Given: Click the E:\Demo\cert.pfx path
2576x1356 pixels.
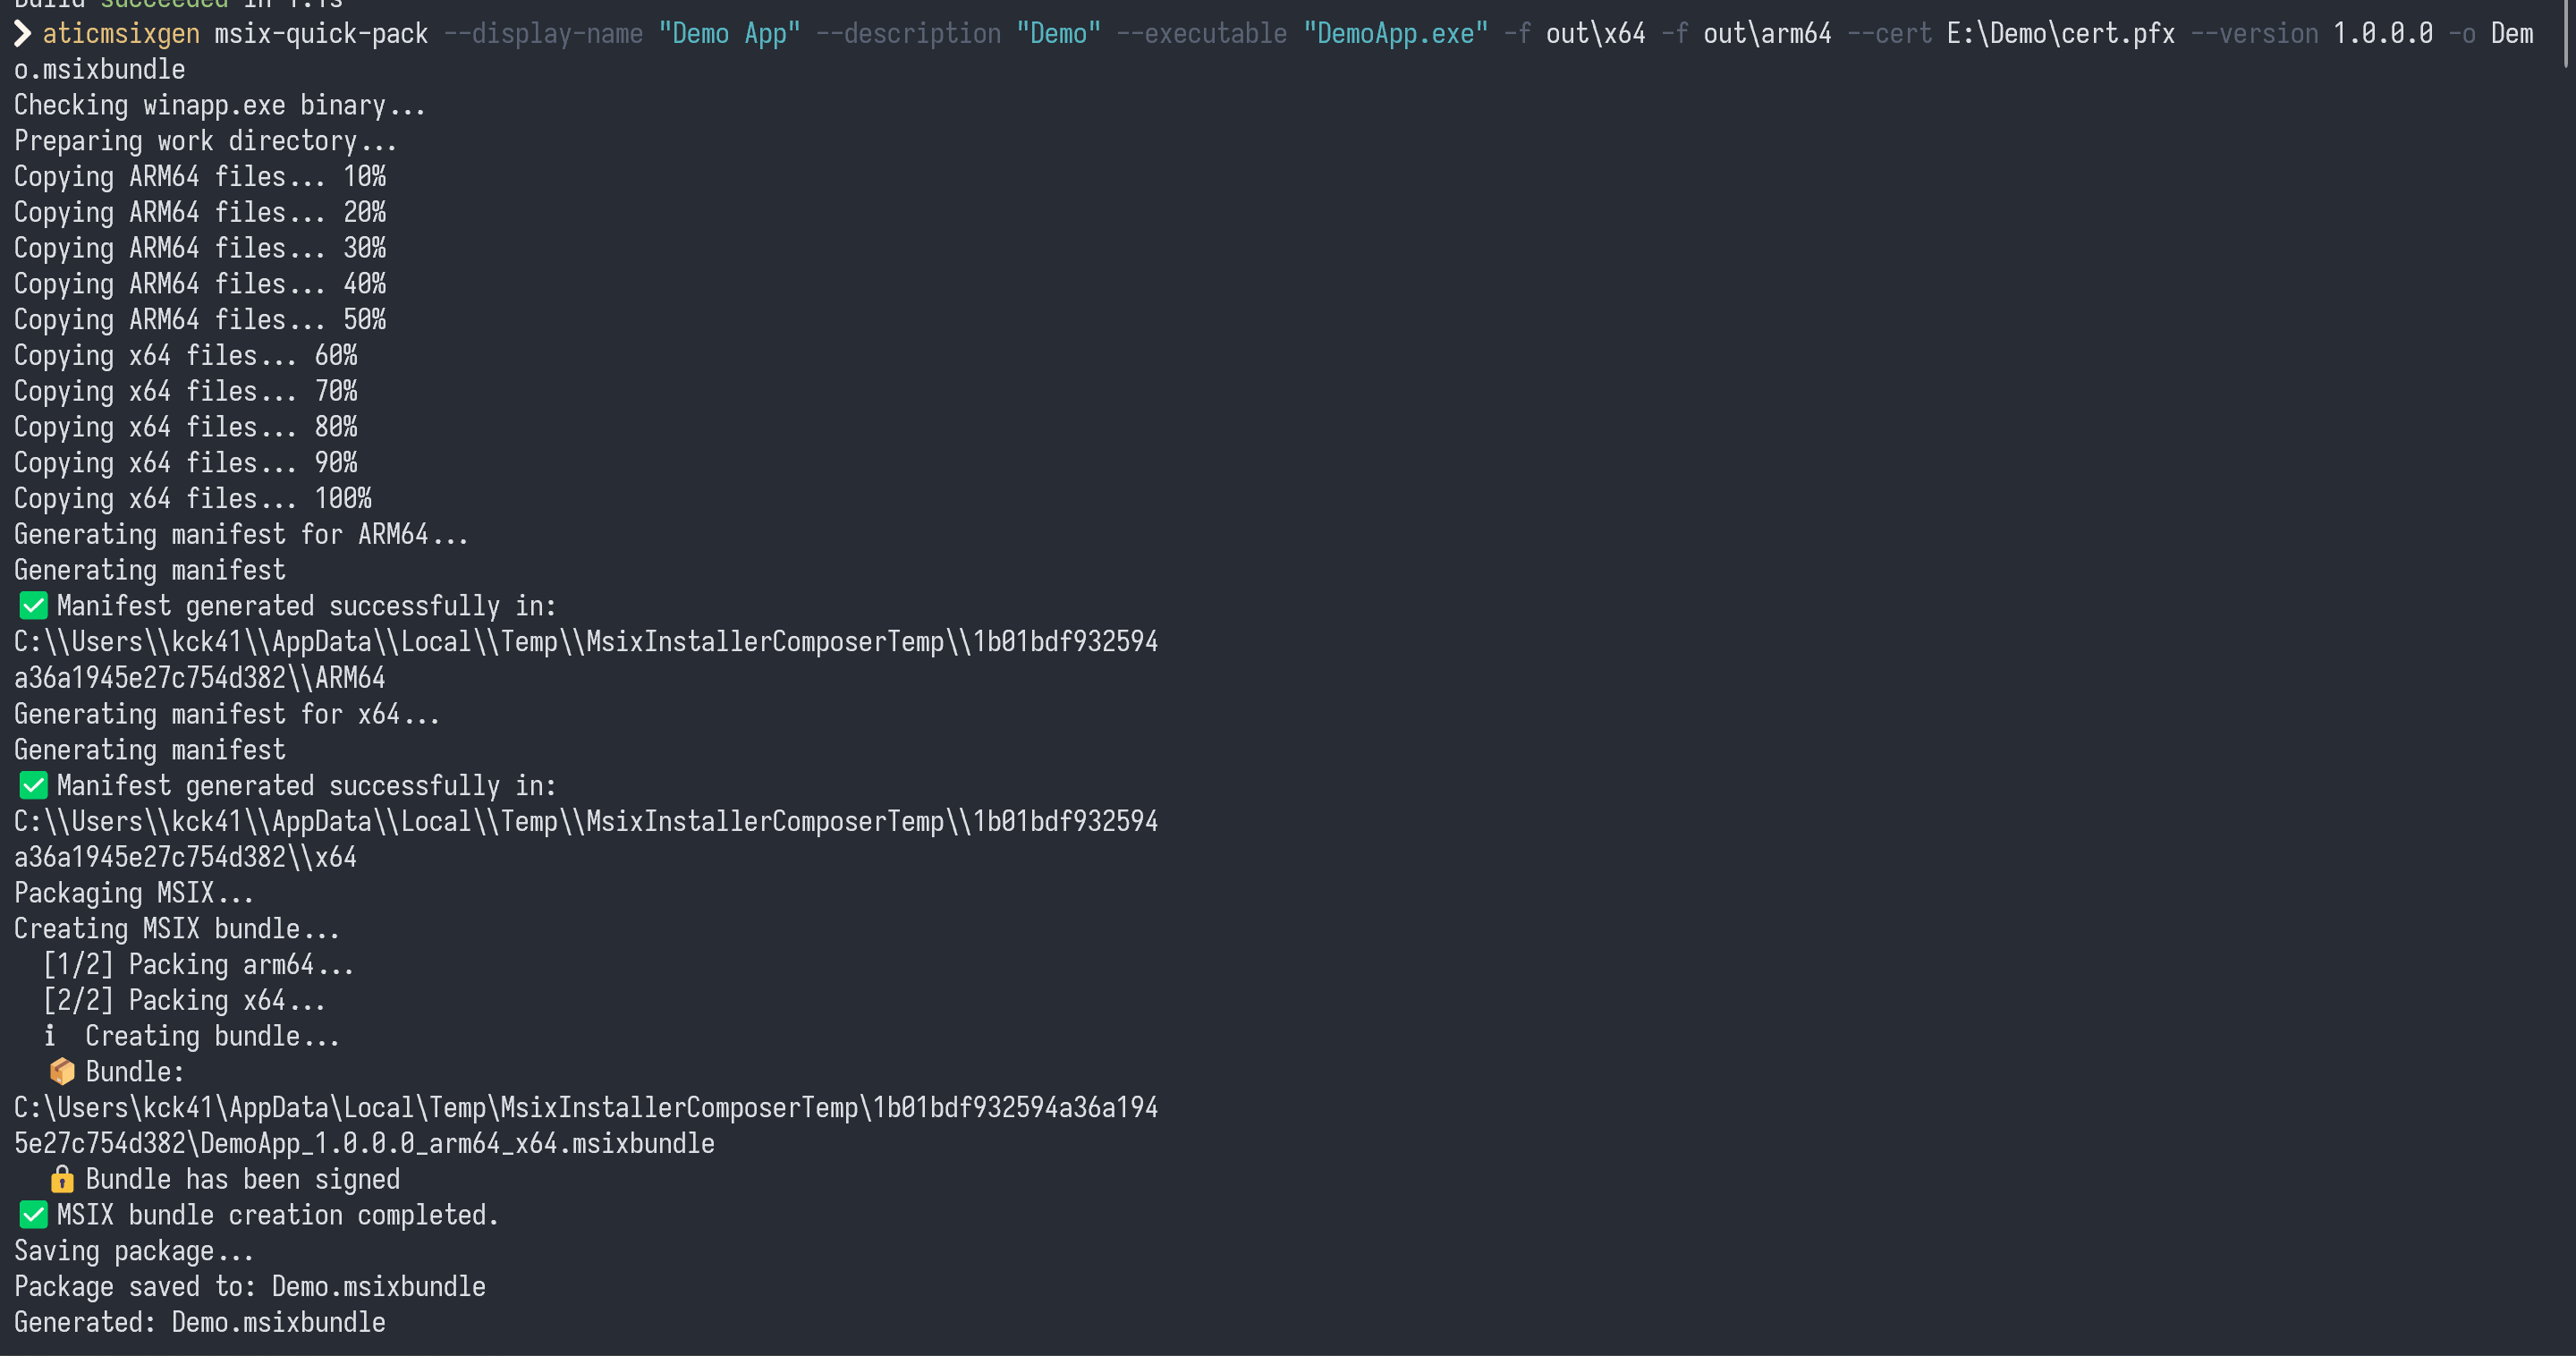Looking at the screenshot, I should point(2061,34).
